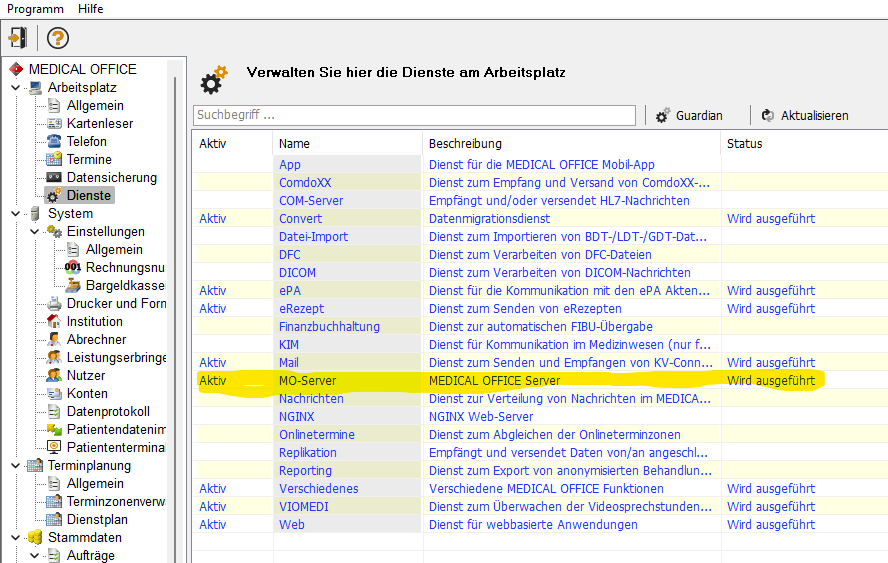
Task: Click the Bargeldkasse cash register icon
Action: 73,285
